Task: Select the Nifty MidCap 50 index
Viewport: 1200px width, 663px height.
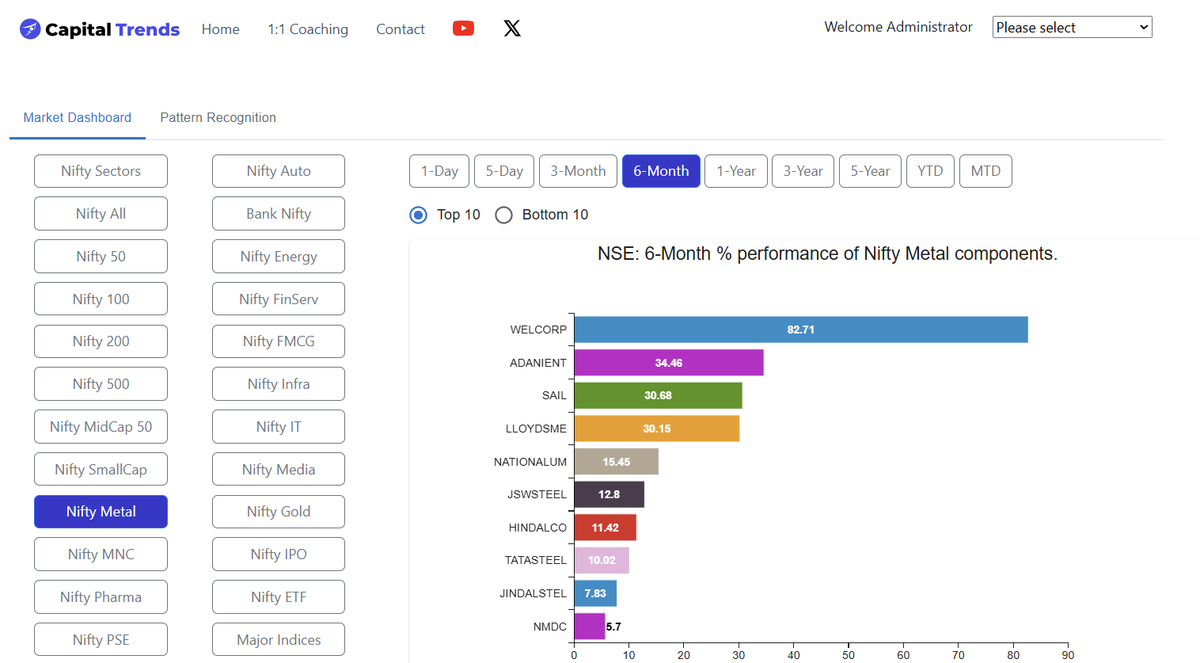Action: point(101,427)
